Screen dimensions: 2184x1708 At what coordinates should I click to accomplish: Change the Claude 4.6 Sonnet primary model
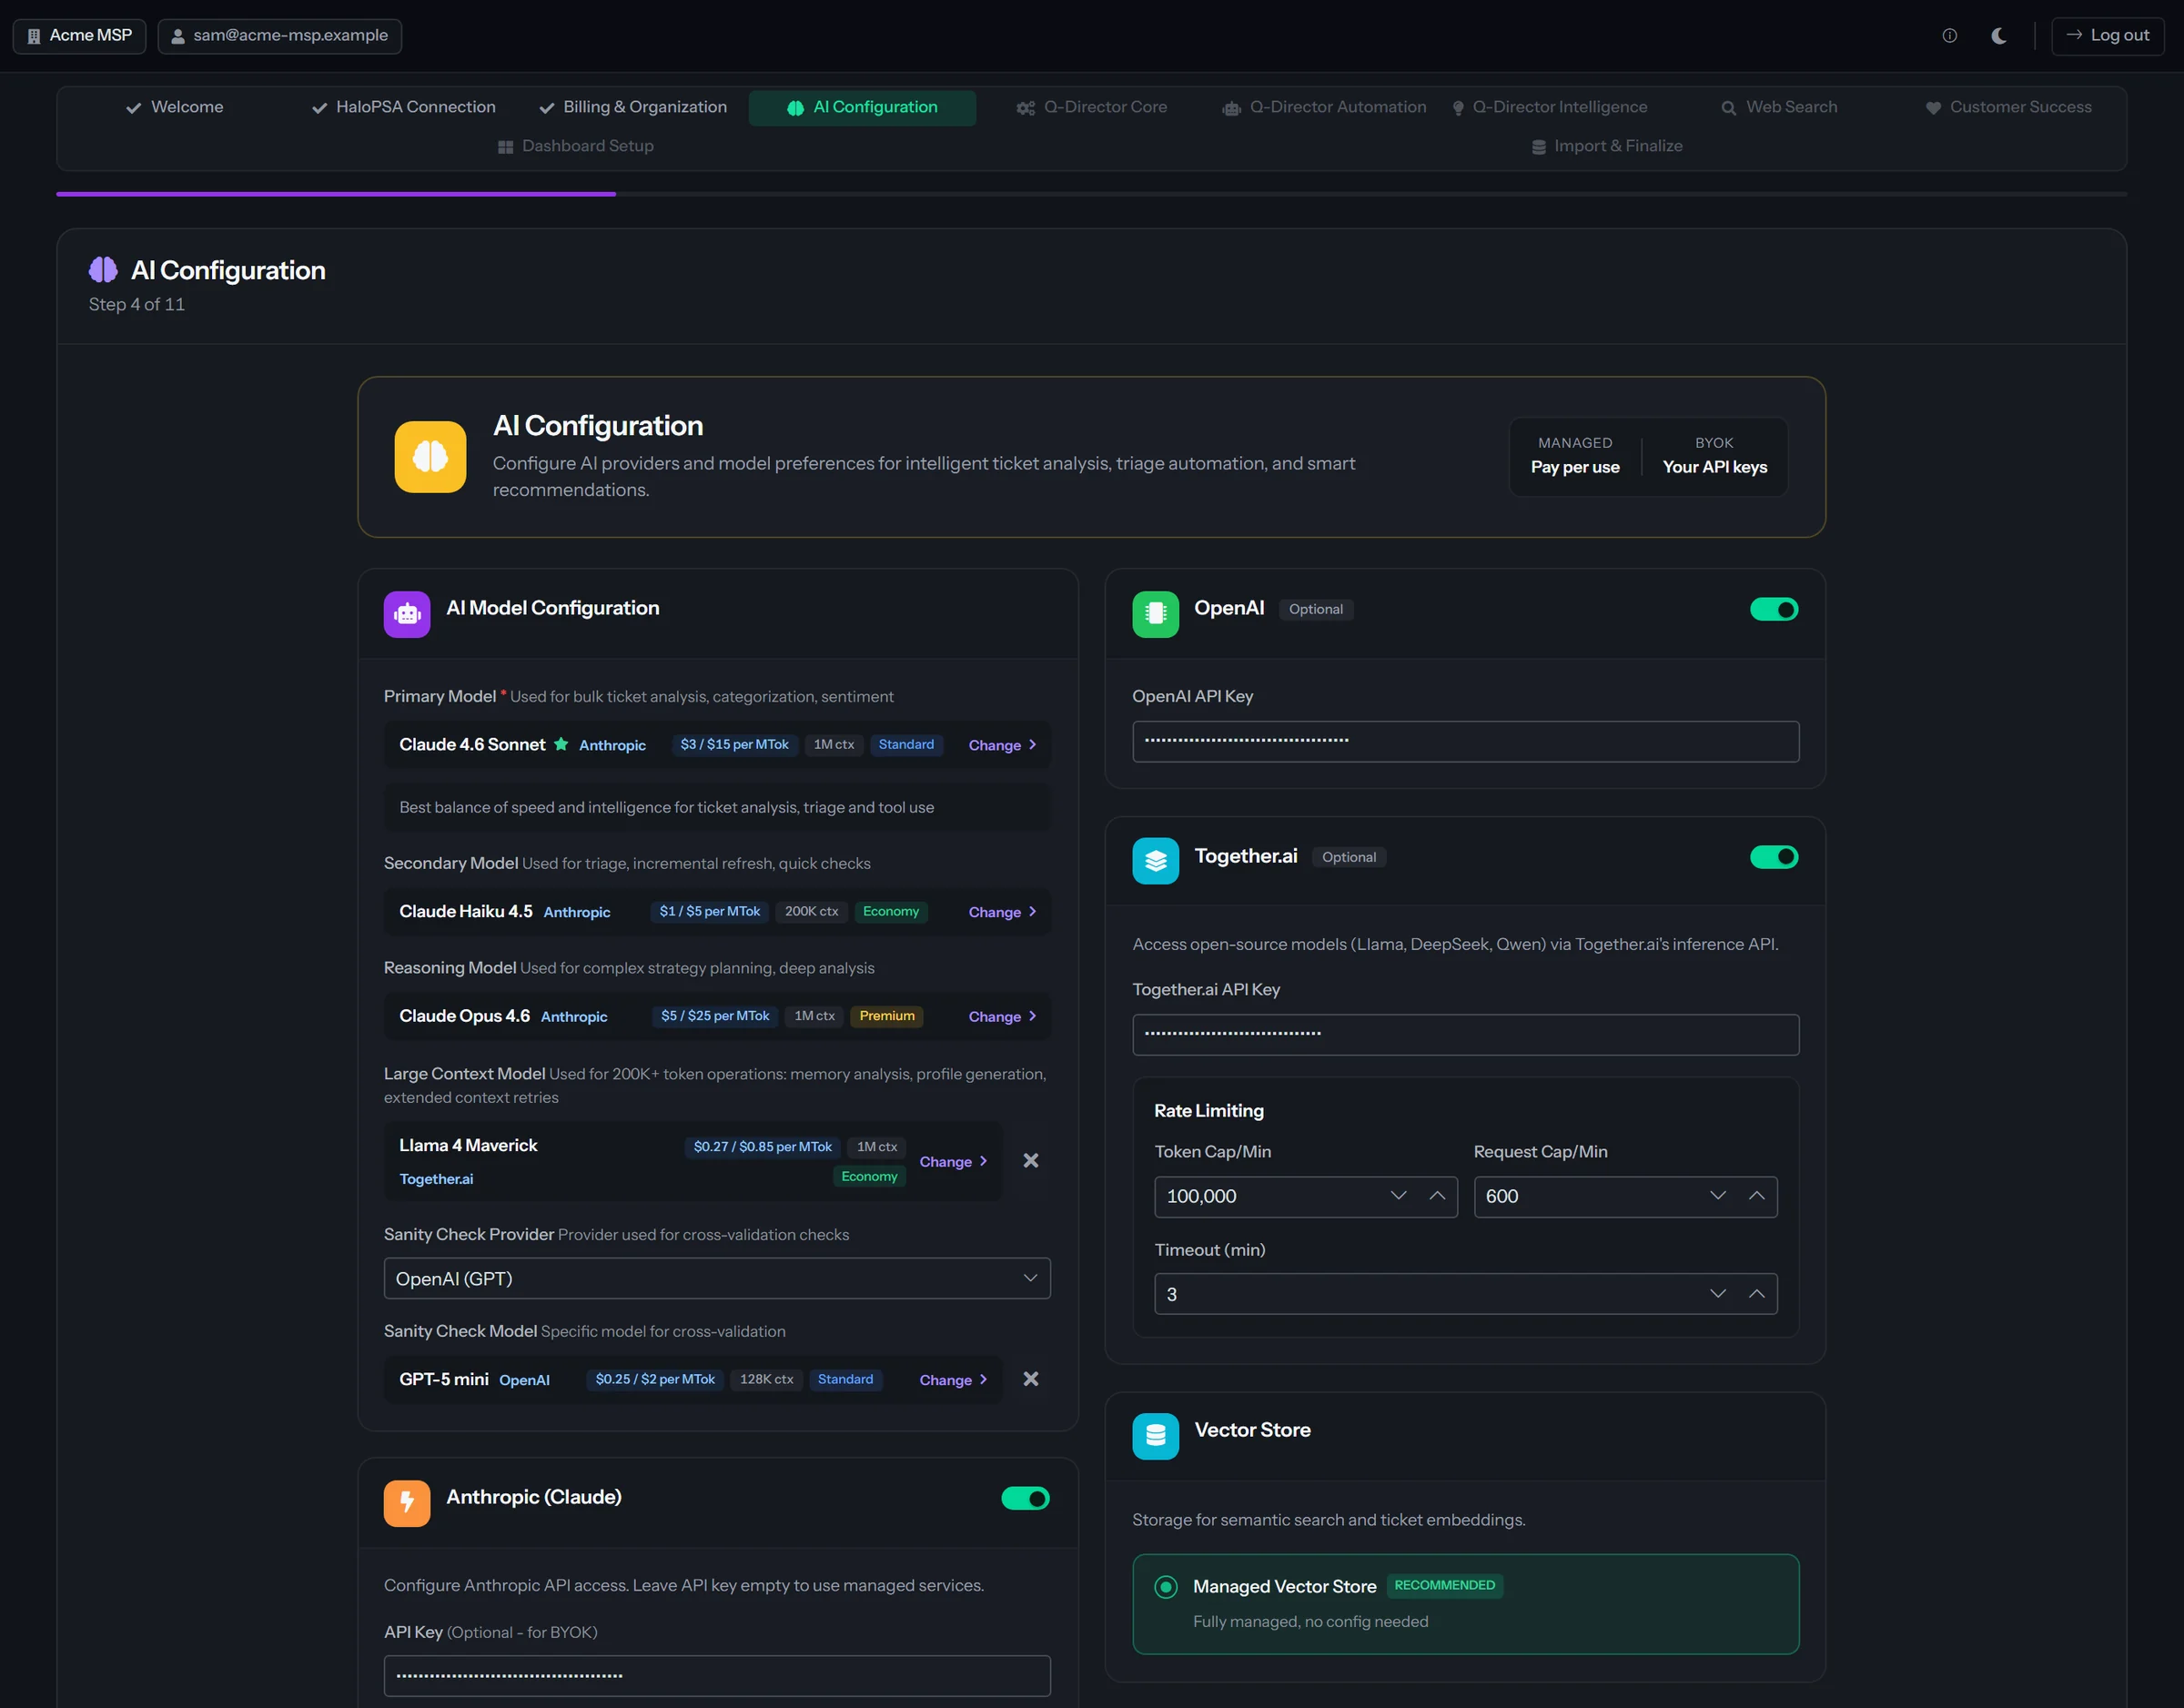[1002, 745]
